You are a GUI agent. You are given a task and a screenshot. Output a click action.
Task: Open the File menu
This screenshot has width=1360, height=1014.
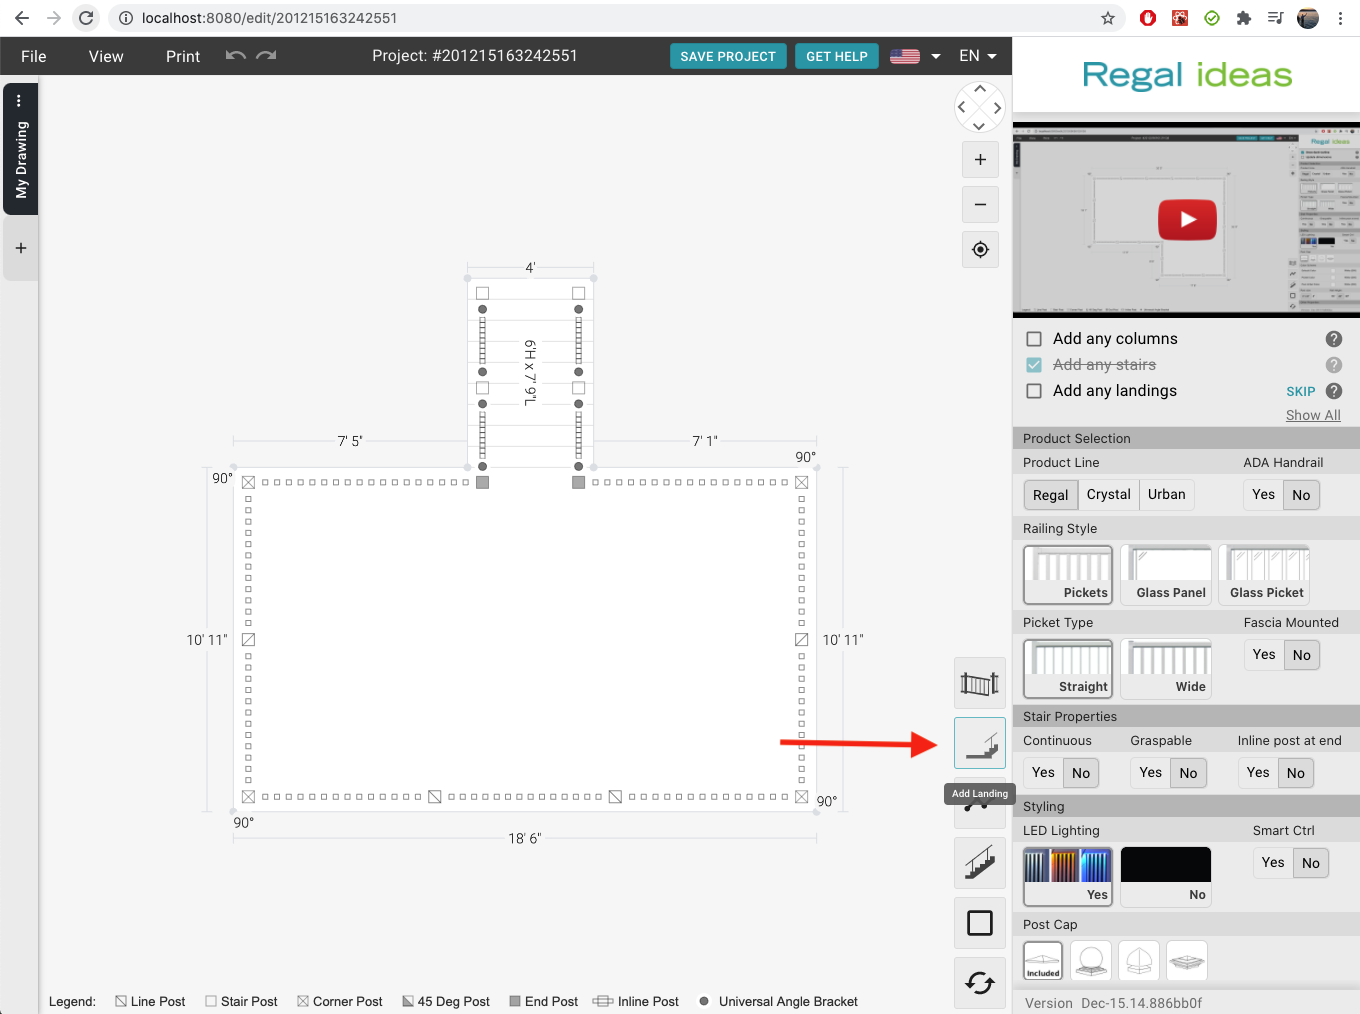click(x=33, y=56)
